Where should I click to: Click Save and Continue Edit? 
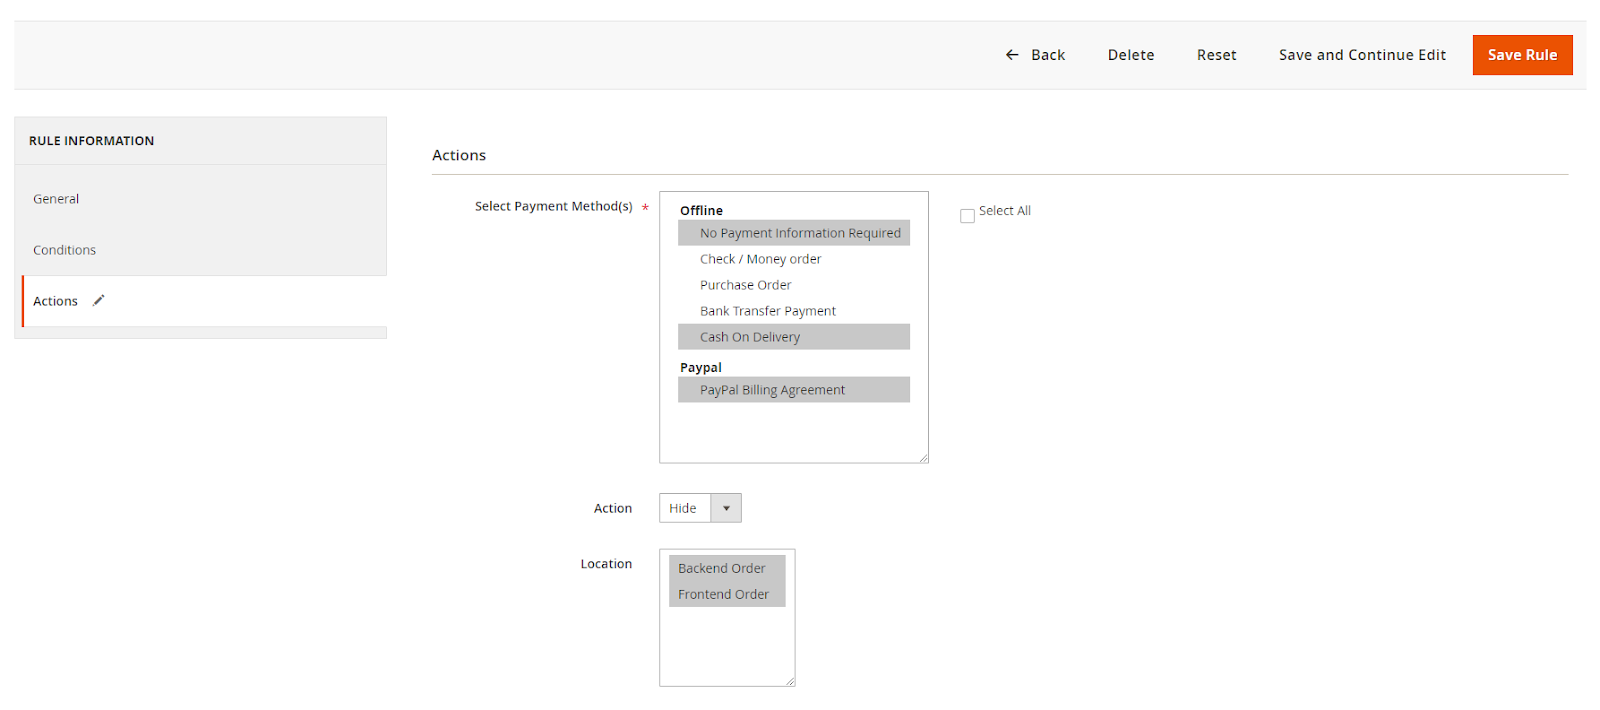coord(1362,55)
